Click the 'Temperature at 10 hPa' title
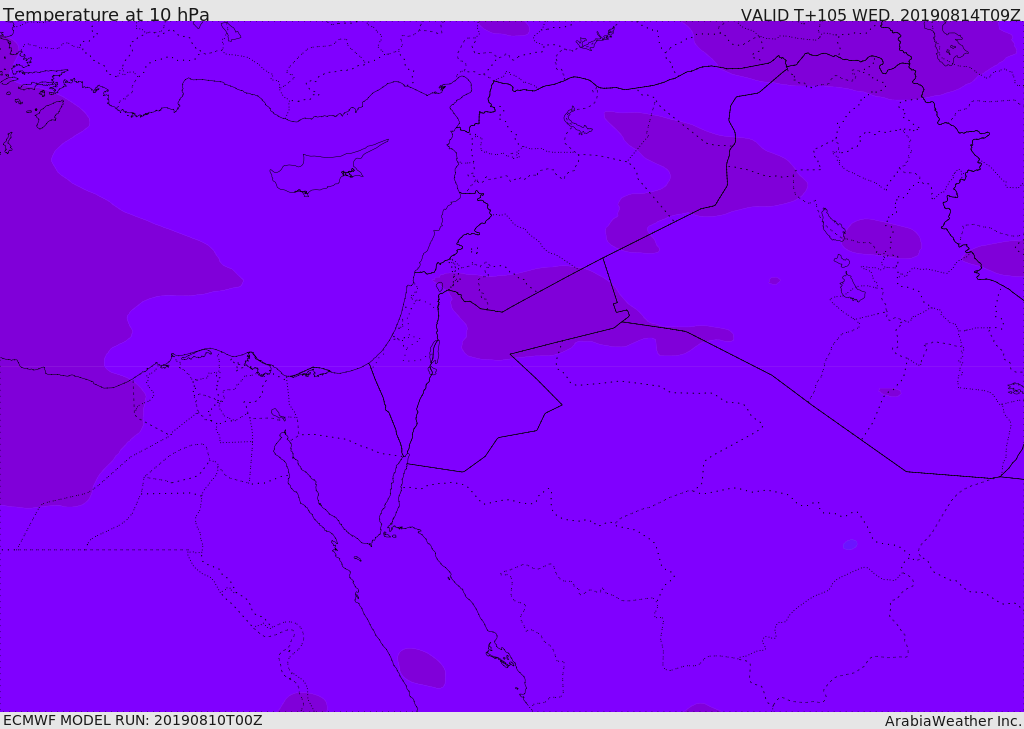This screenshot has height=729, width=1024. click(x=106, y=14)
